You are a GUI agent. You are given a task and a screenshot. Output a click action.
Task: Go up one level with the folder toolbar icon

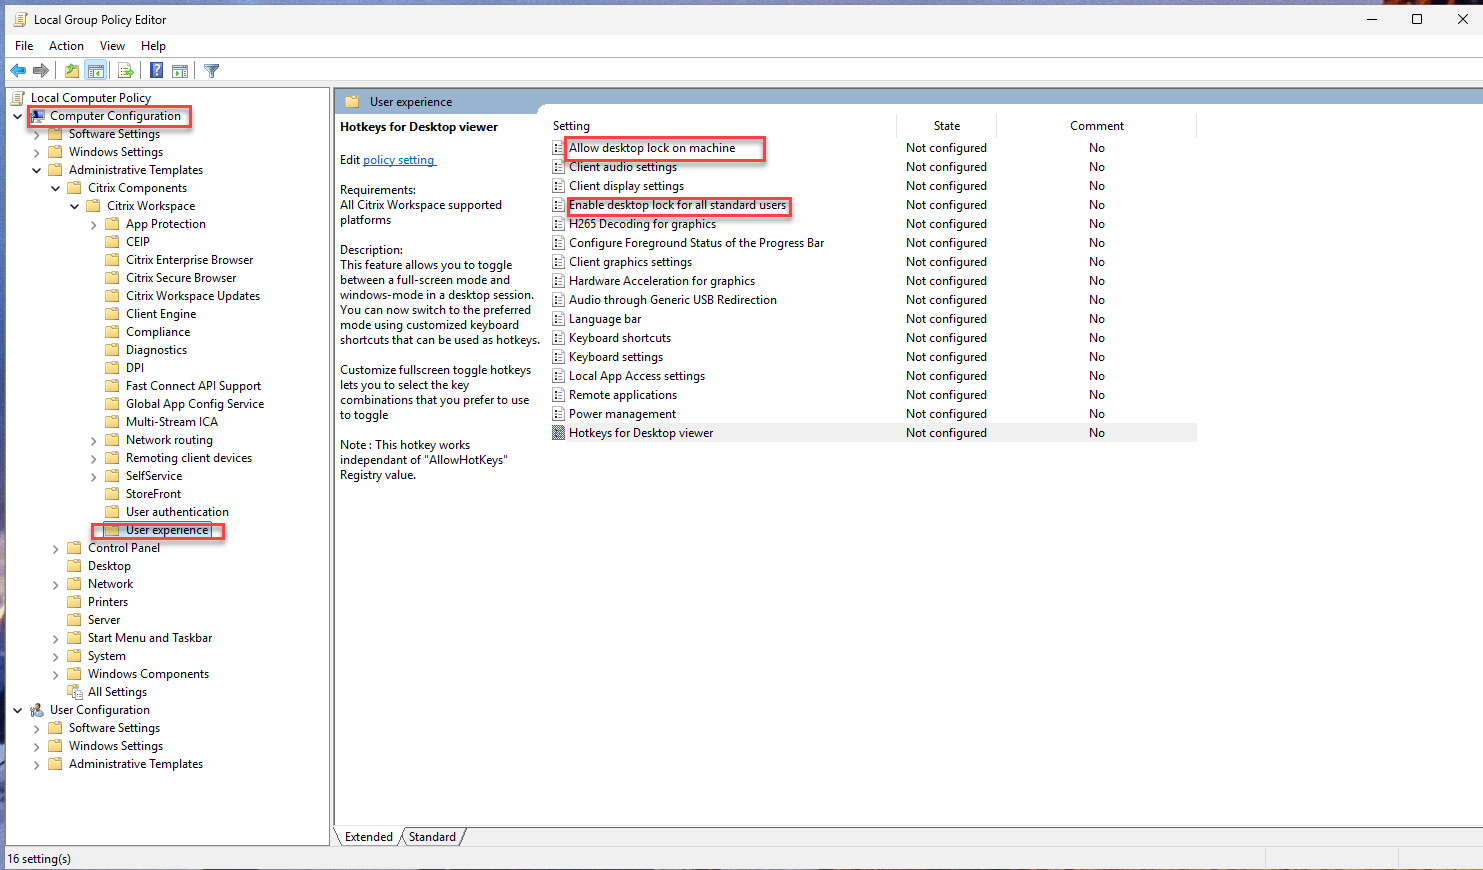coord(72,71)
